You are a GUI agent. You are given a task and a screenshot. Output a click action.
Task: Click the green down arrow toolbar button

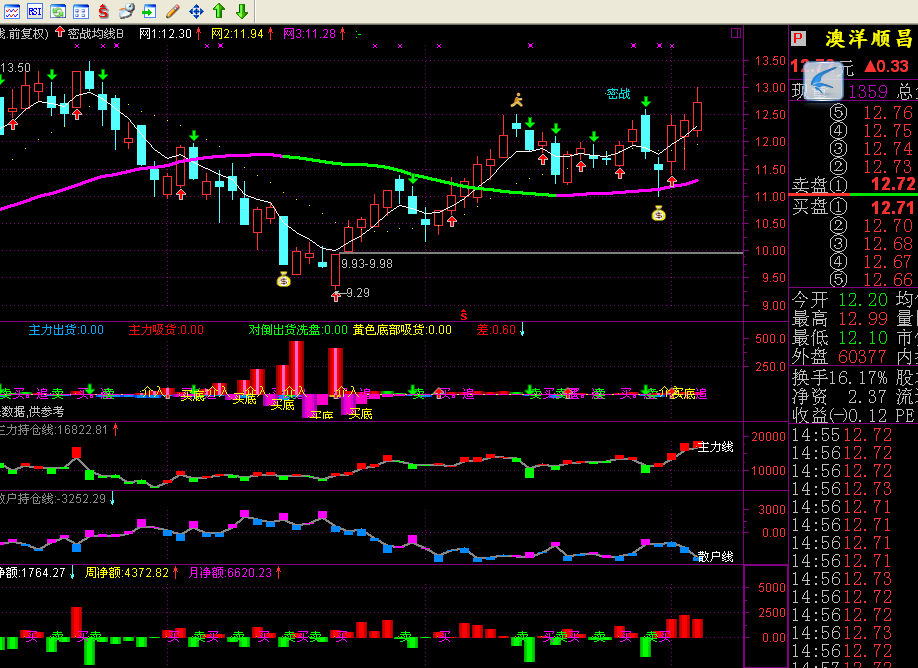(x=242, y=11)
